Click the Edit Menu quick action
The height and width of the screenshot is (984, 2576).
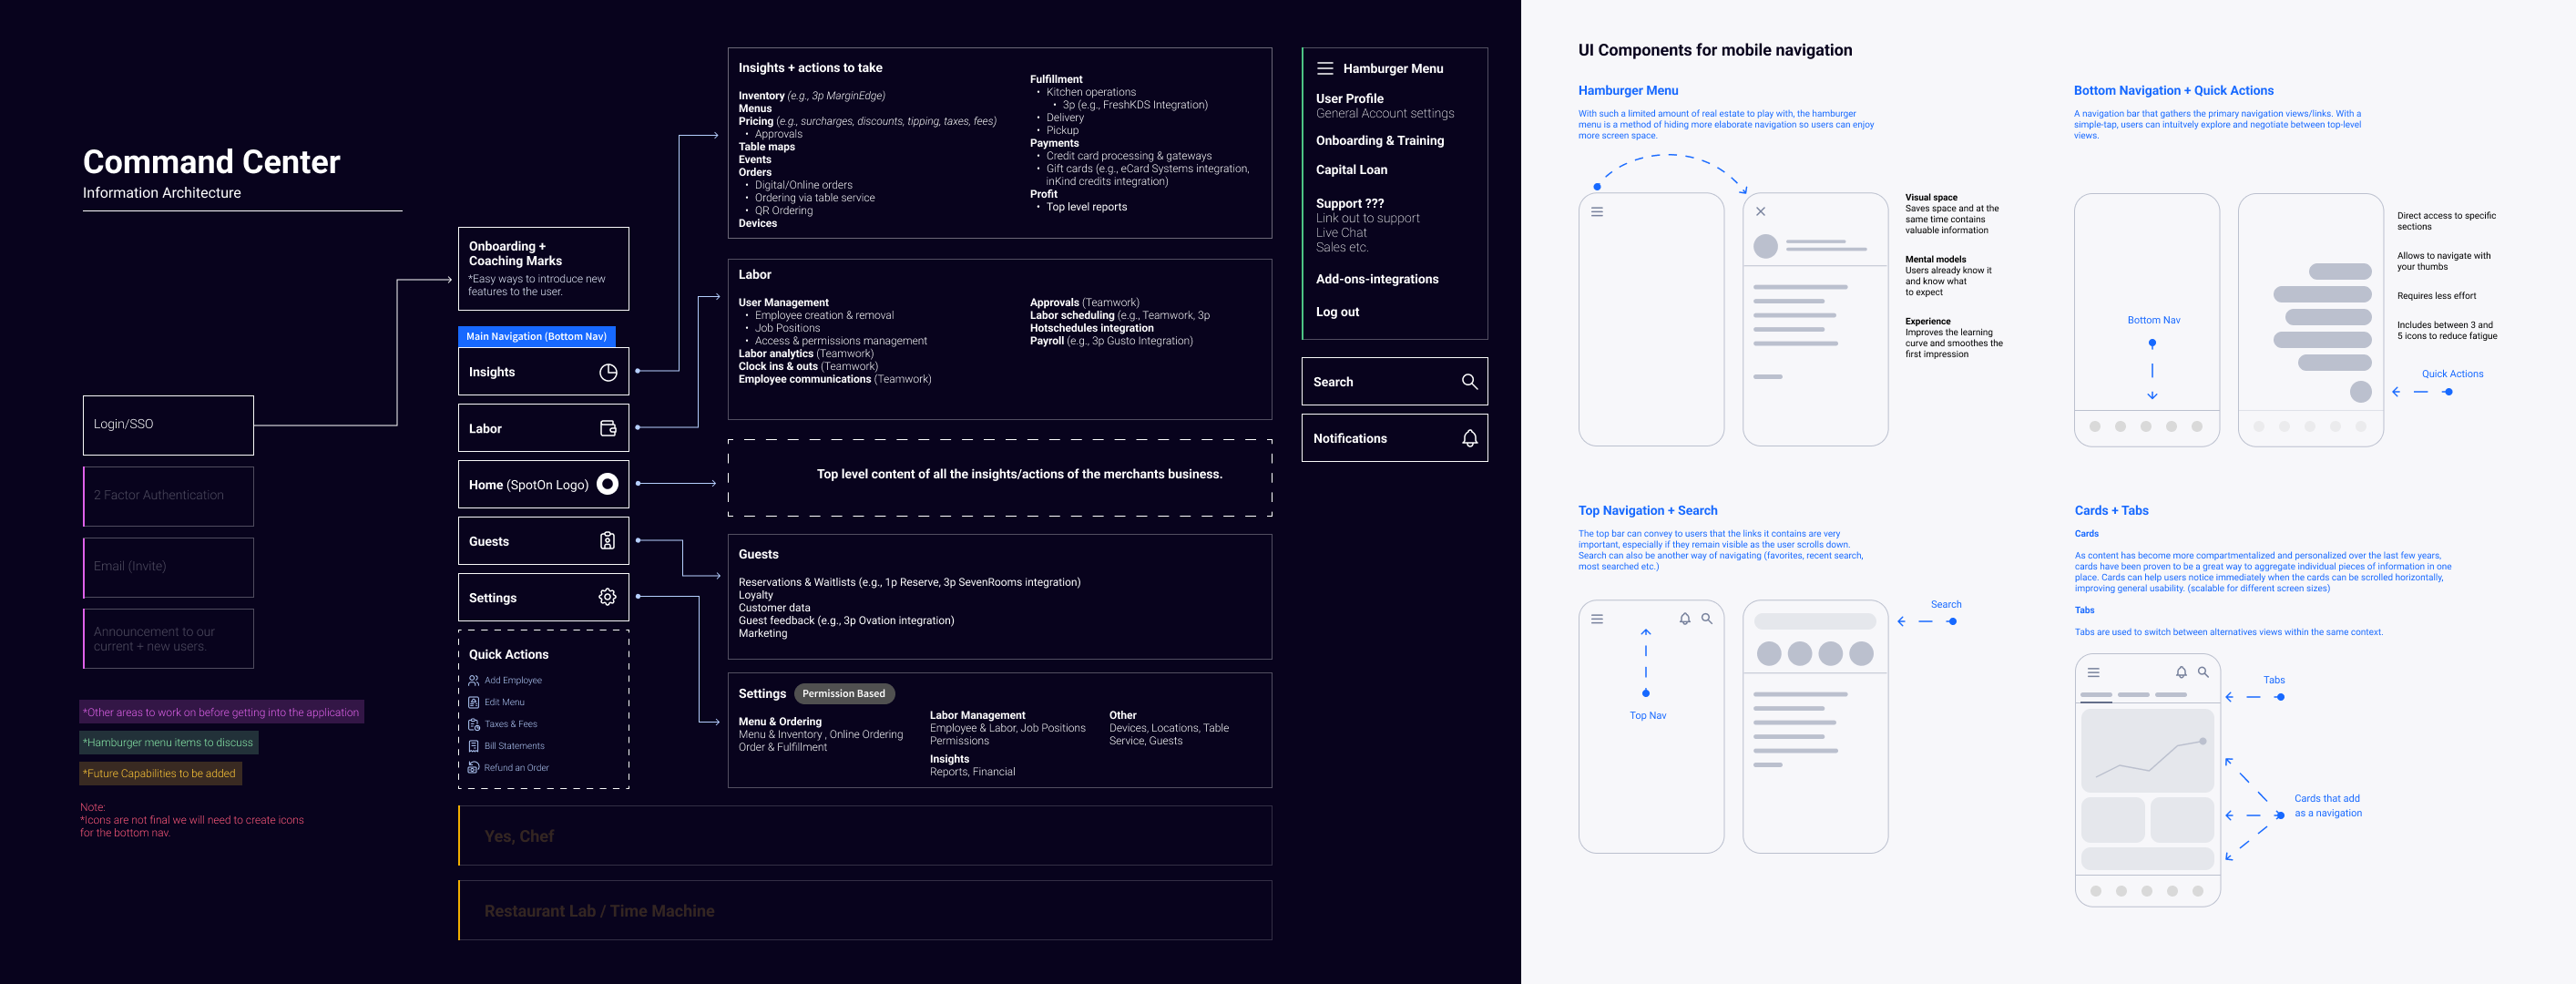503,702
